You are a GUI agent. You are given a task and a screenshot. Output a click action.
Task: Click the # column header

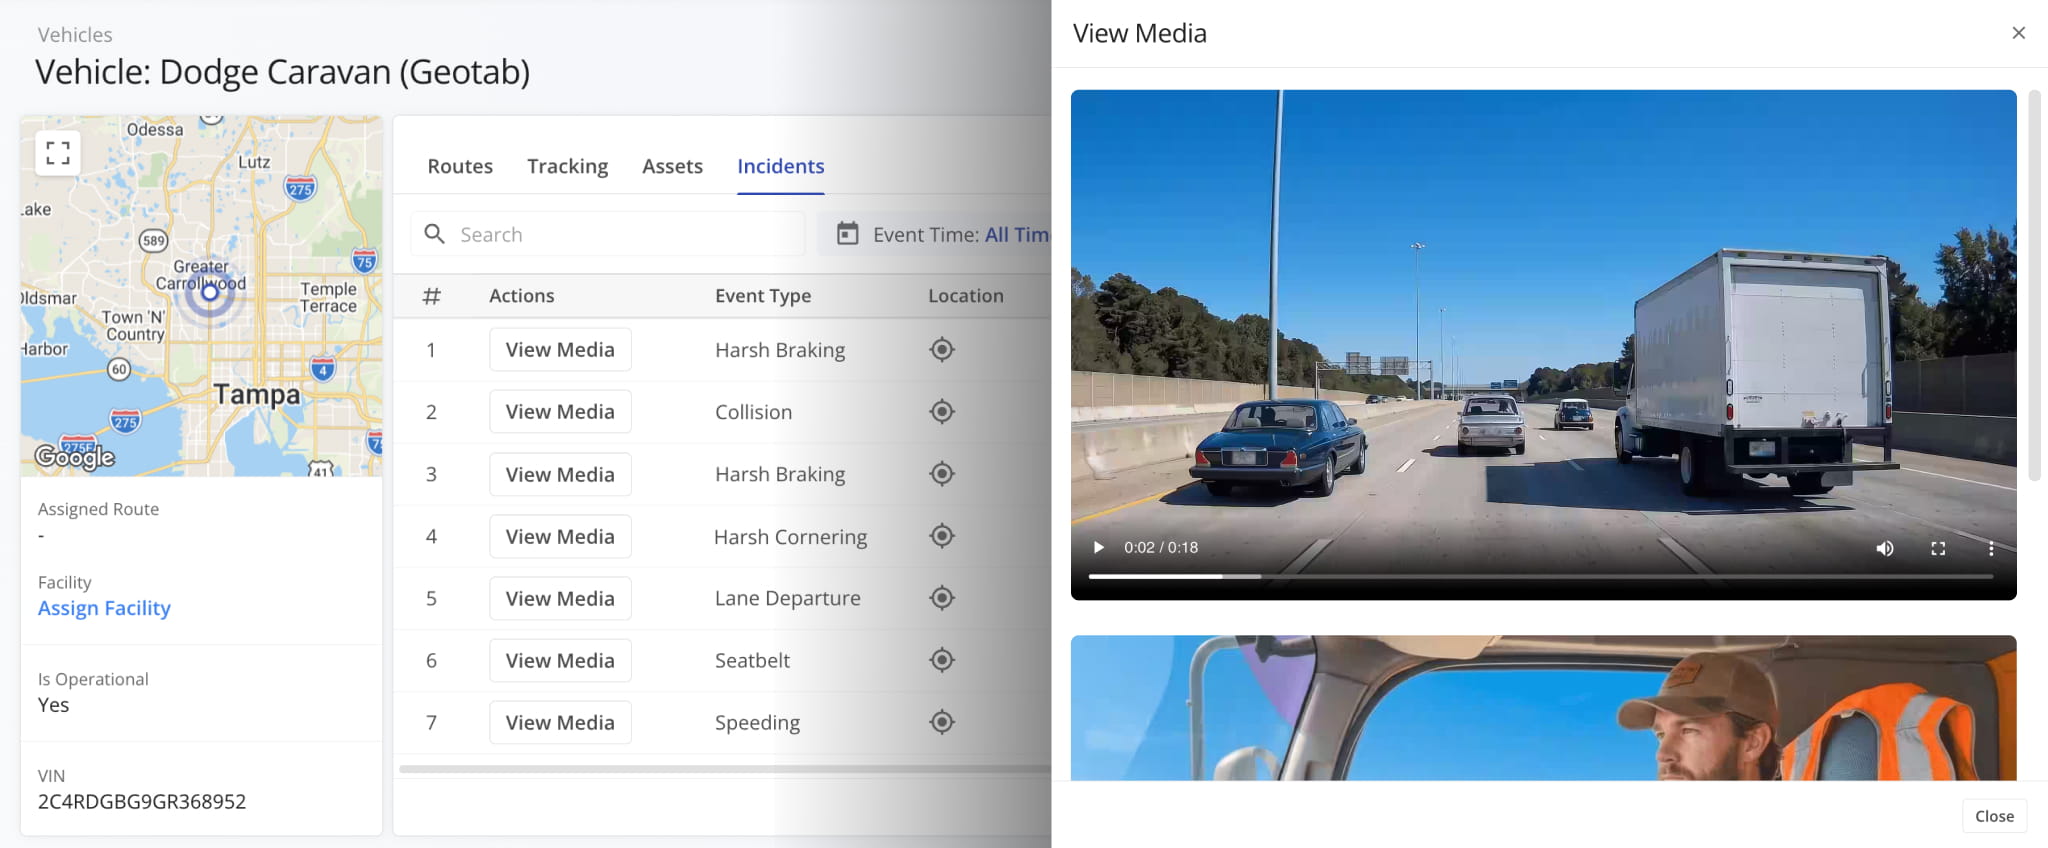click(x=431, y=296)
